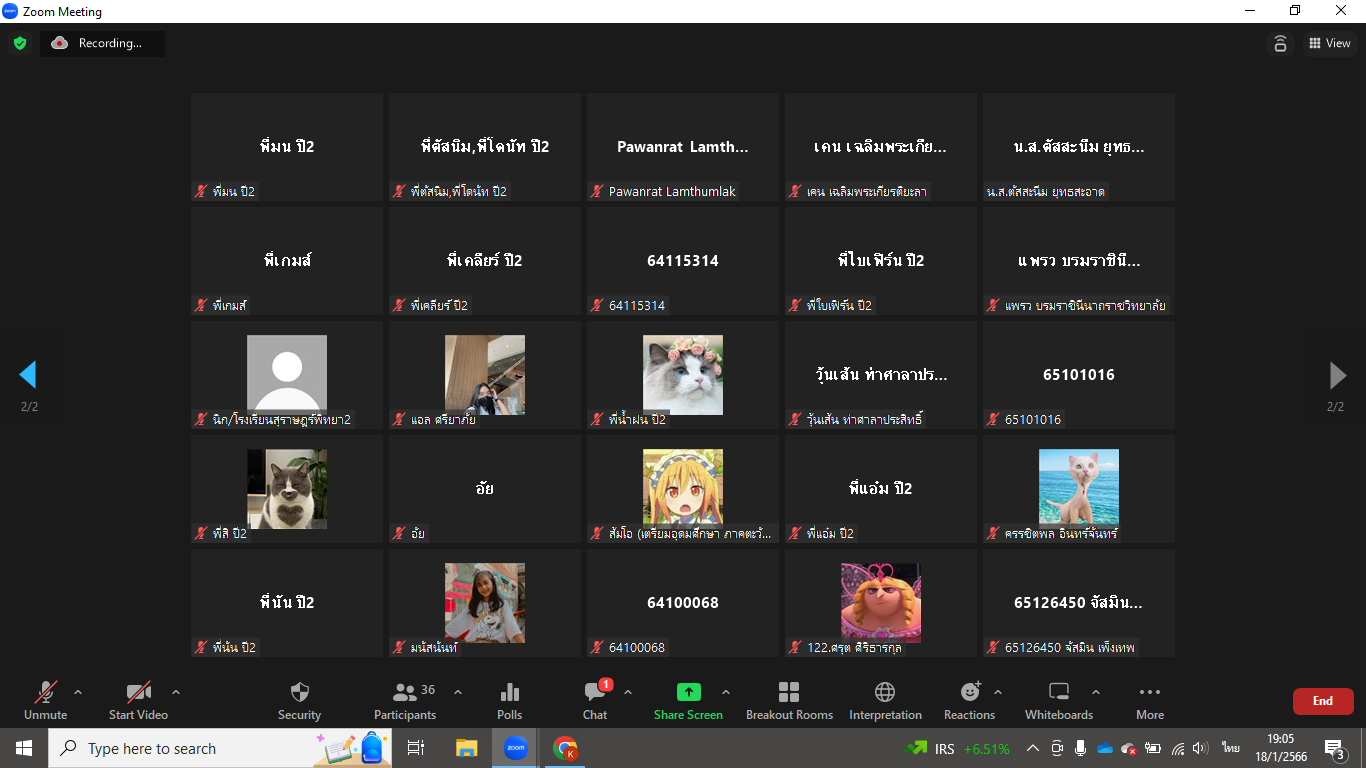1366x768 pixels.
Task: Expand audio options arrow beside Unmute
Action: coord(78,692)
